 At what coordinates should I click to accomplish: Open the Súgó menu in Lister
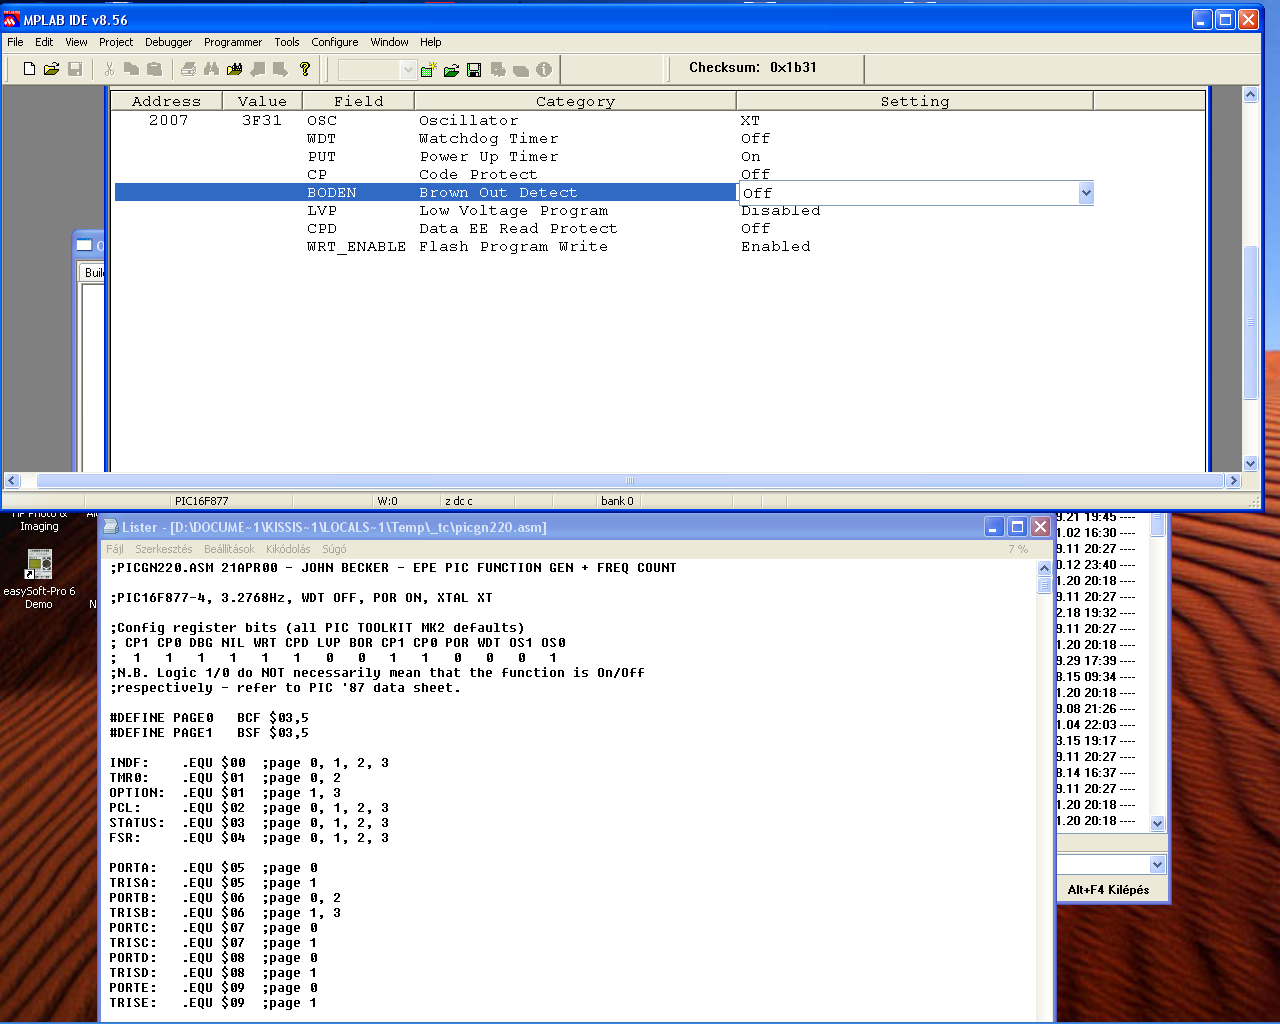coord(334,549)
